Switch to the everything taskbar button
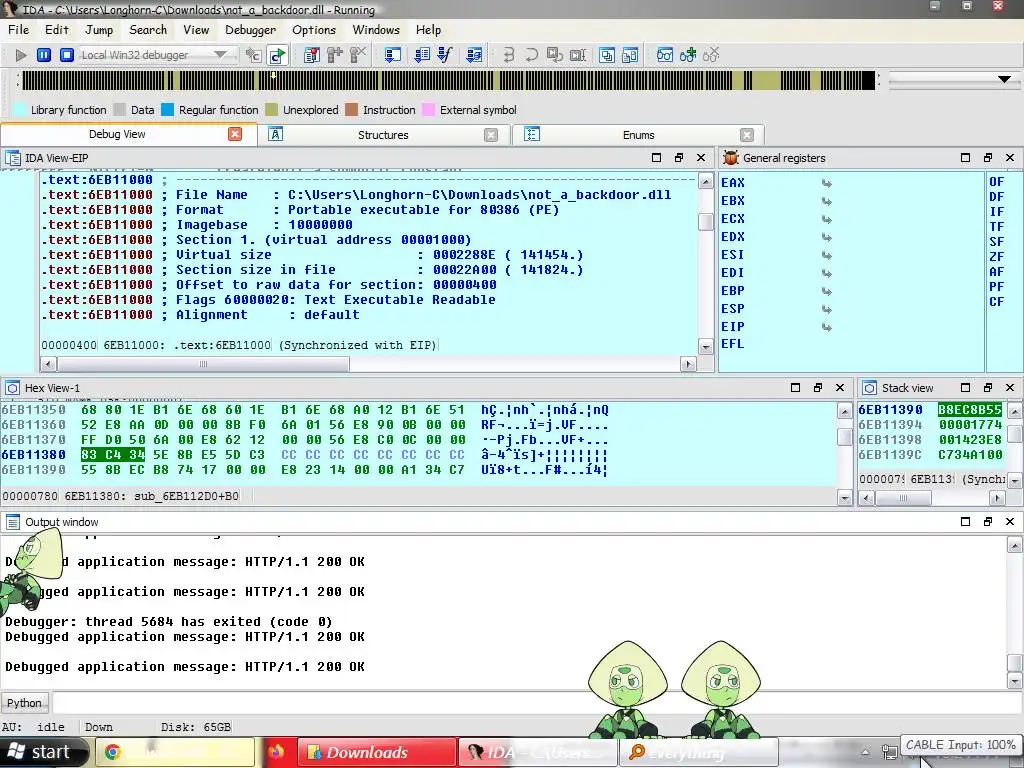Viewport: 1024px width, 768px height. 698,752
